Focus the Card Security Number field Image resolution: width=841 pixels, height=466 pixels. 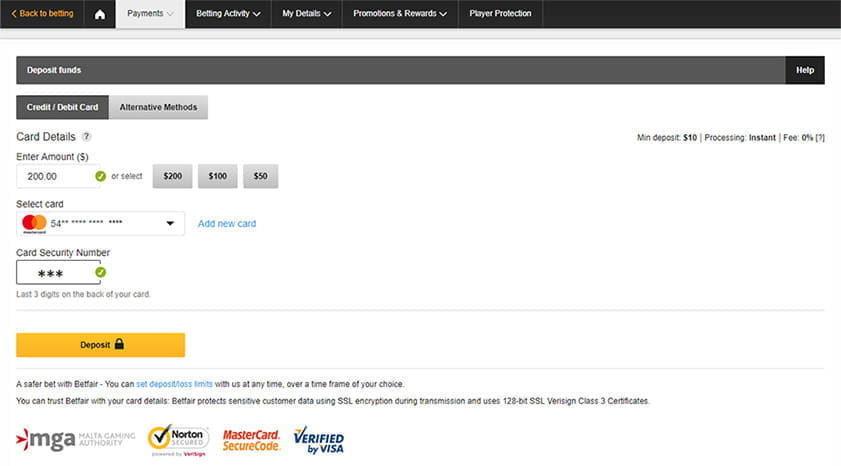point(58,272)
